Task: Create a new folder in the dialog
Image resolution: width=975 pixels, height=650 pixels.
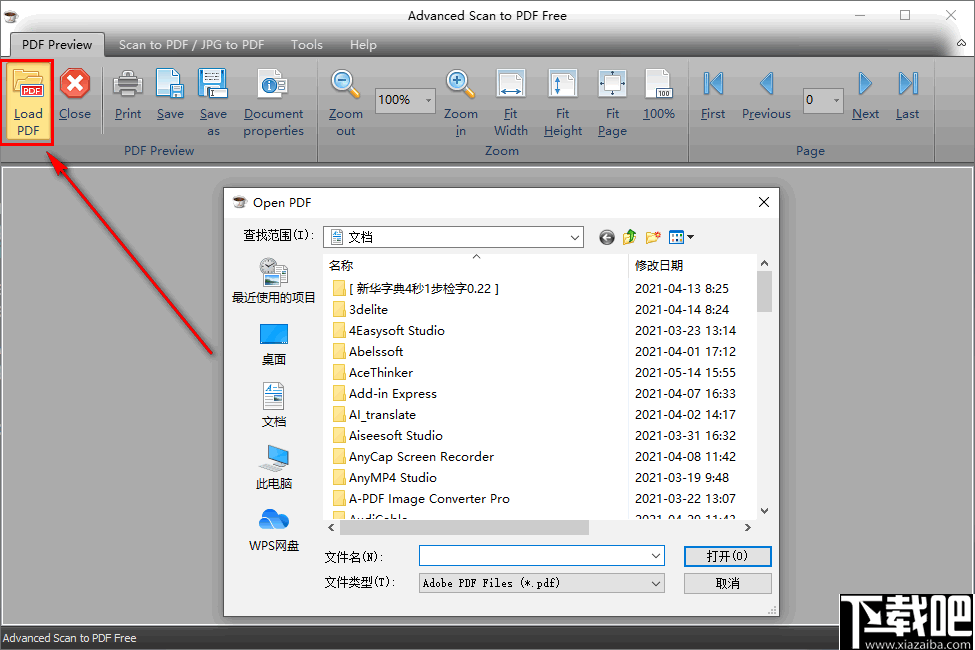Action: tap(652, 237)
